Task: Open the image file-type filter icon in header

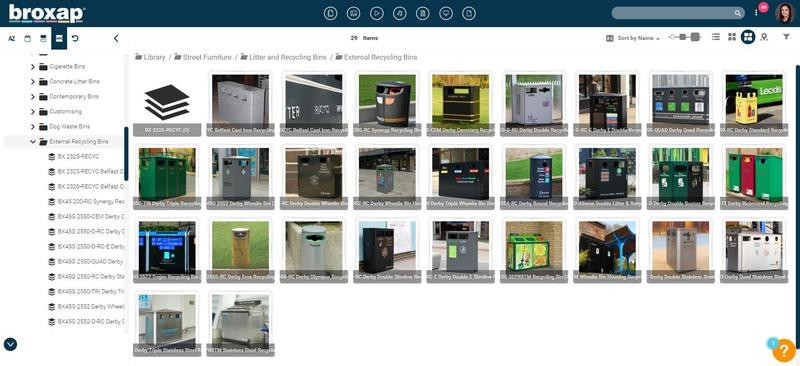Action: pyautogui.click(x=354, y=13)
